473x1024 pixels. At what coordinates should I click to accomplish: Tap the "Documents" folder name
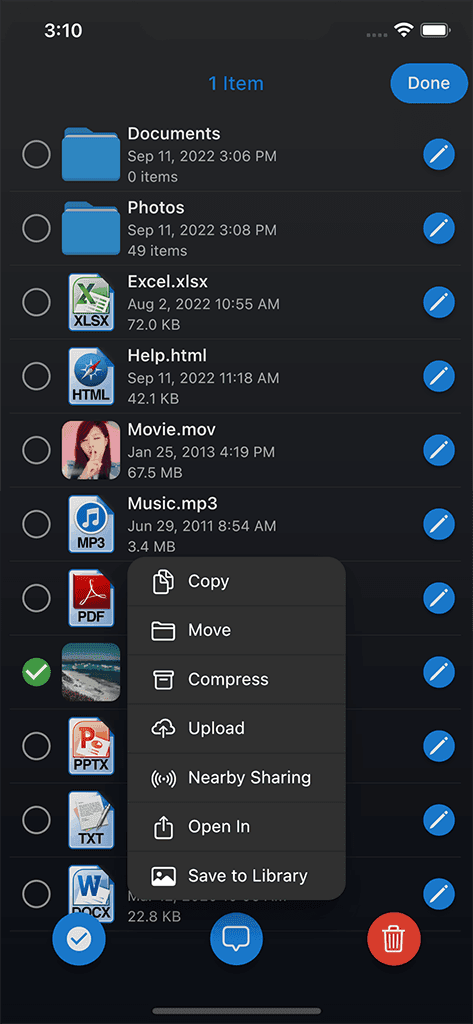pos(174,134)
